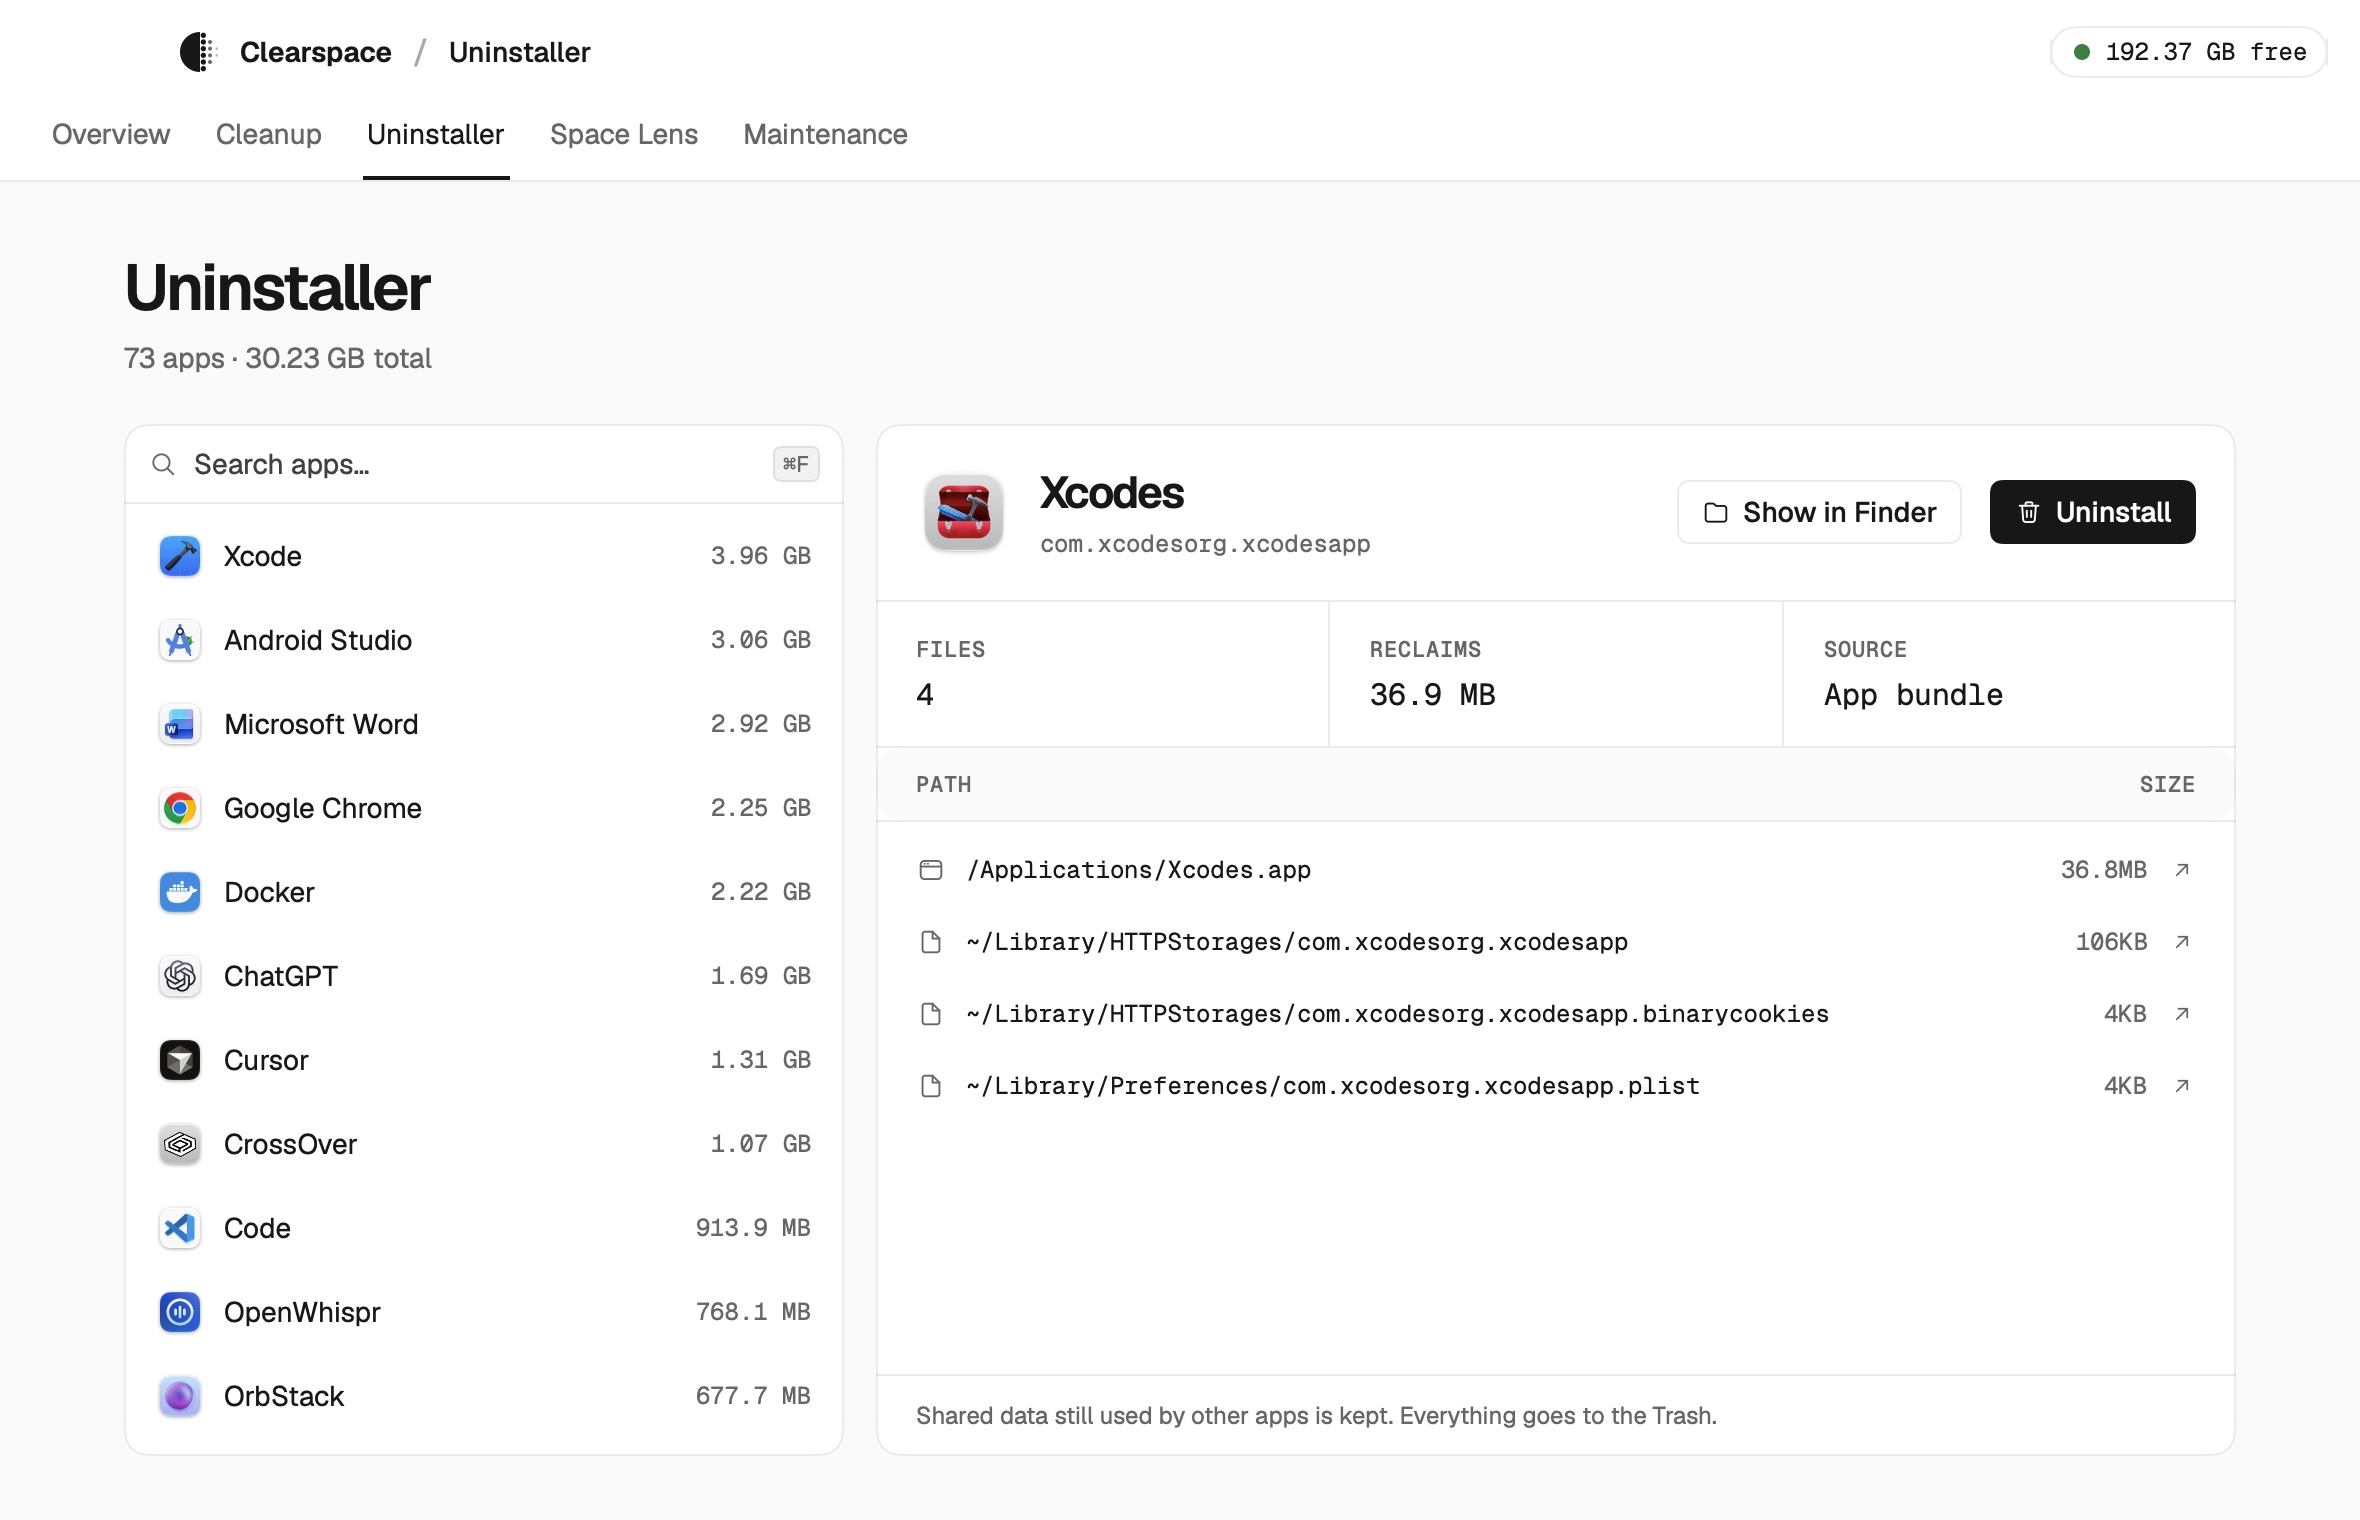
Task: Select ChatGPT in the app list
Action: 484,976
